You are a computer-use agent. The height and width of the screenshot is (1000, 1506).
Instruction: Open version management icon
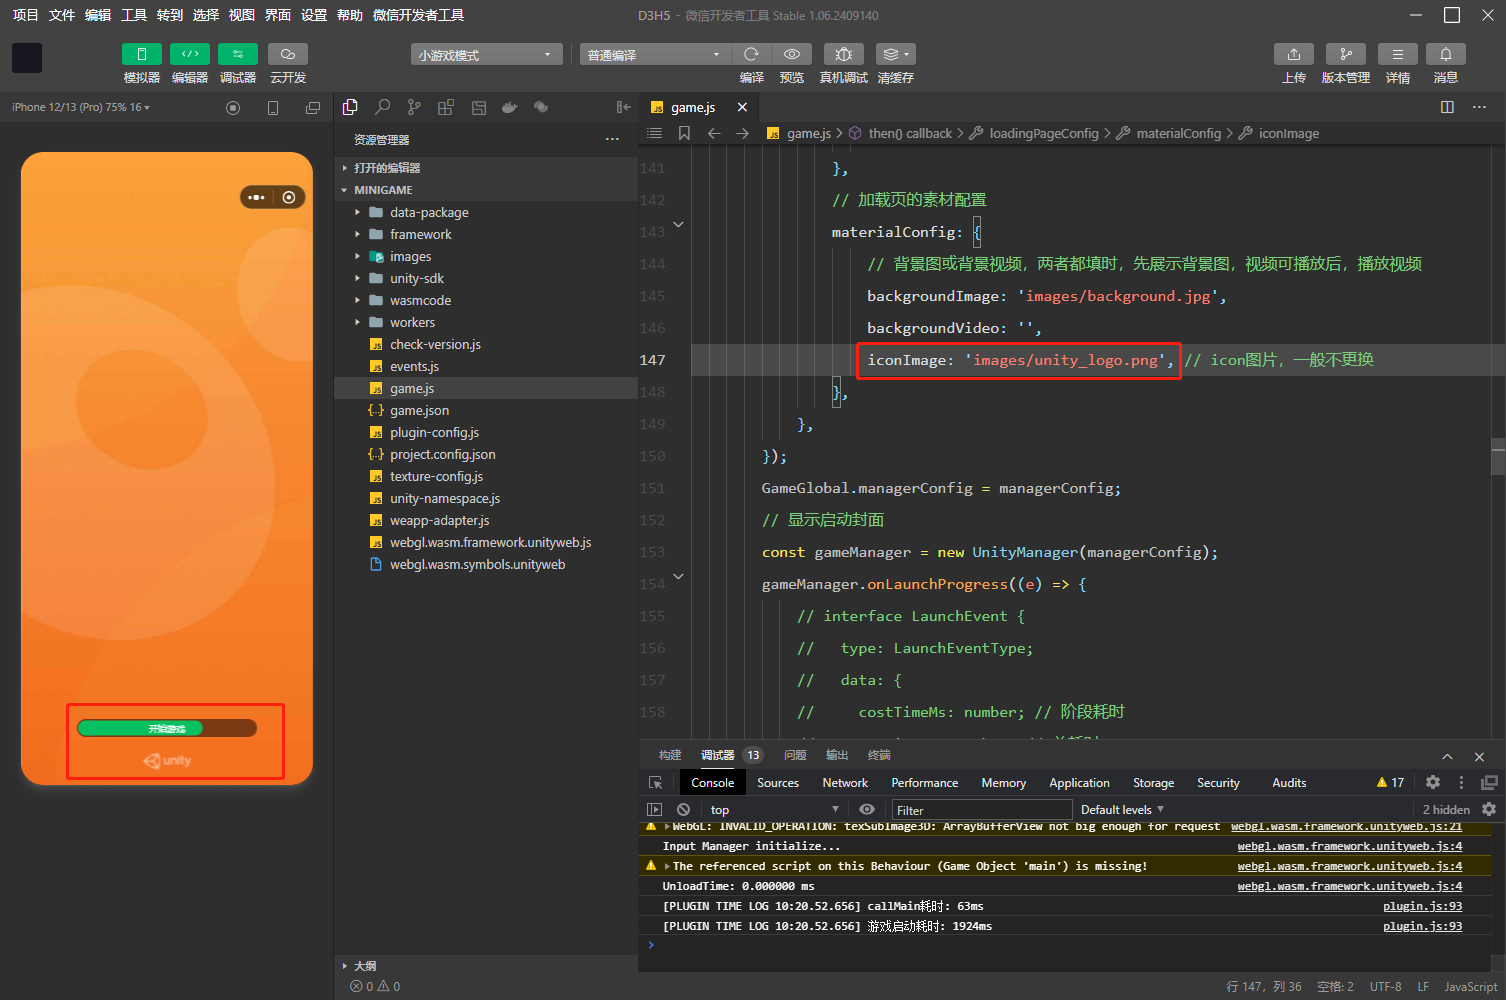1345,54
